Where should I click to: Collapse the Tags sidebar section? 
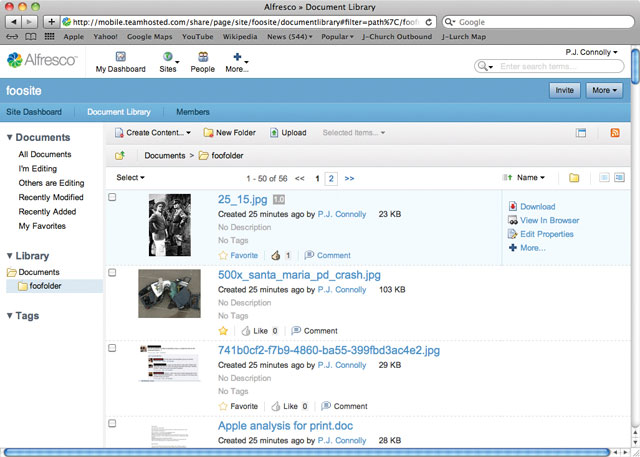pos(23,316)
